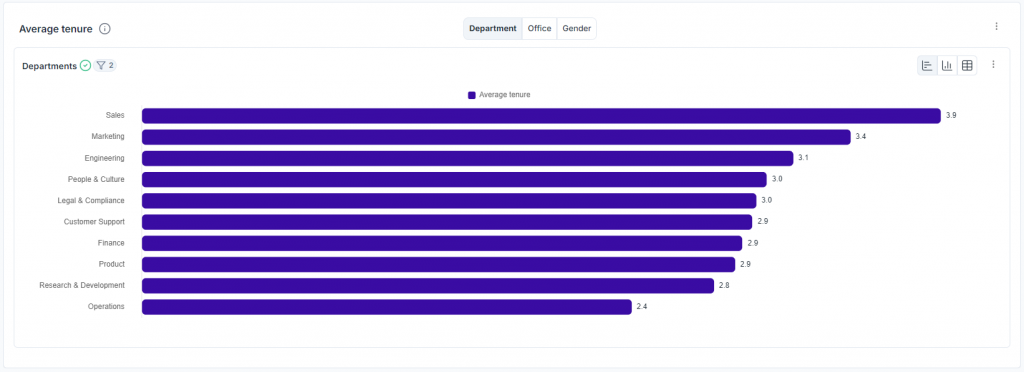Click the Engineering axis label
The height and width of the screenshot is (372, 1024).
[104, 158]
